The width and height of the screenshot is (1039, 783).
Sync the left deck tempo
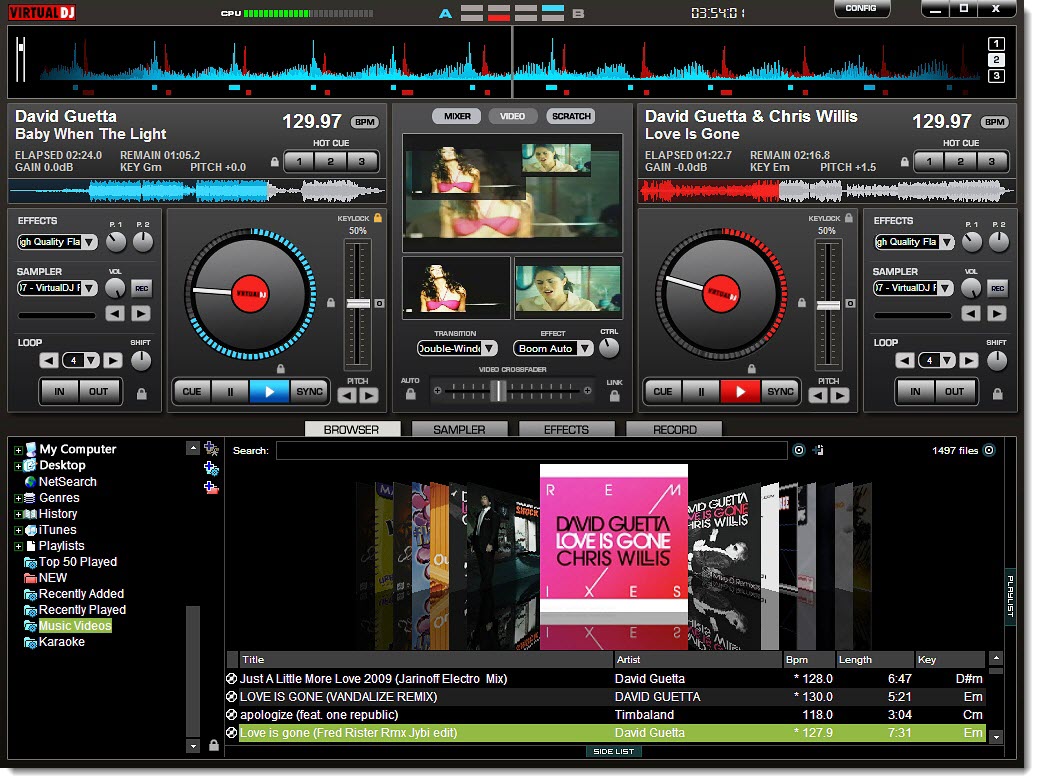point(309,392)
